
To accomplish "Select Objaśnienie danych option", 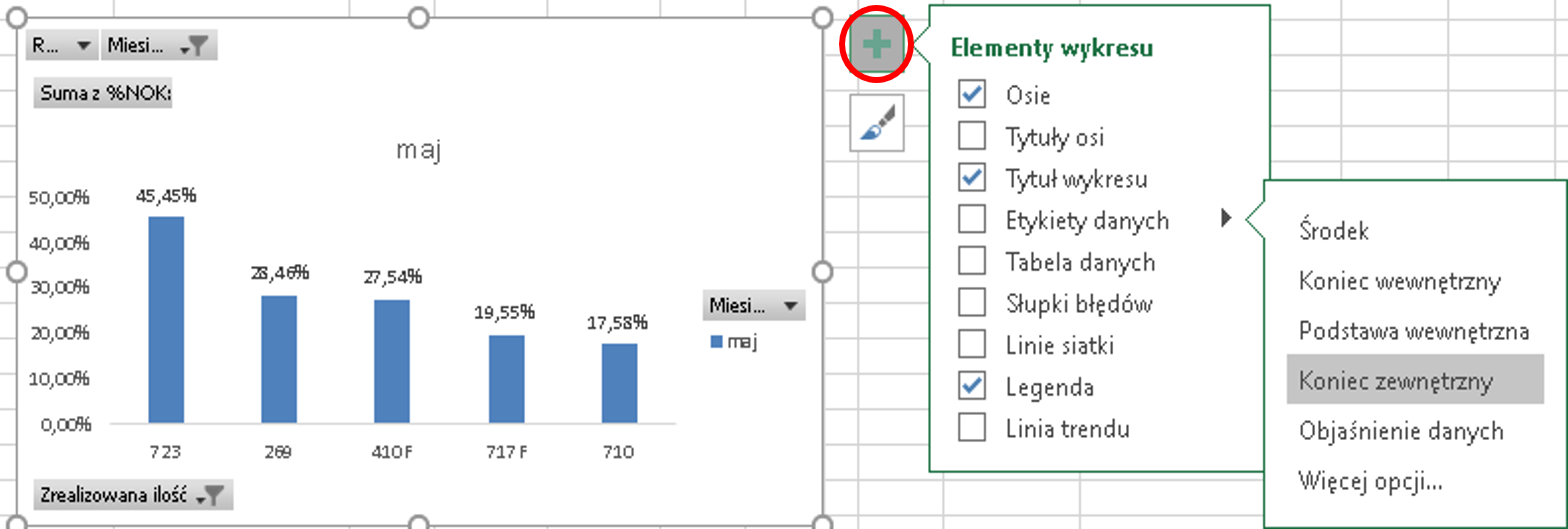I will 1401,432.
